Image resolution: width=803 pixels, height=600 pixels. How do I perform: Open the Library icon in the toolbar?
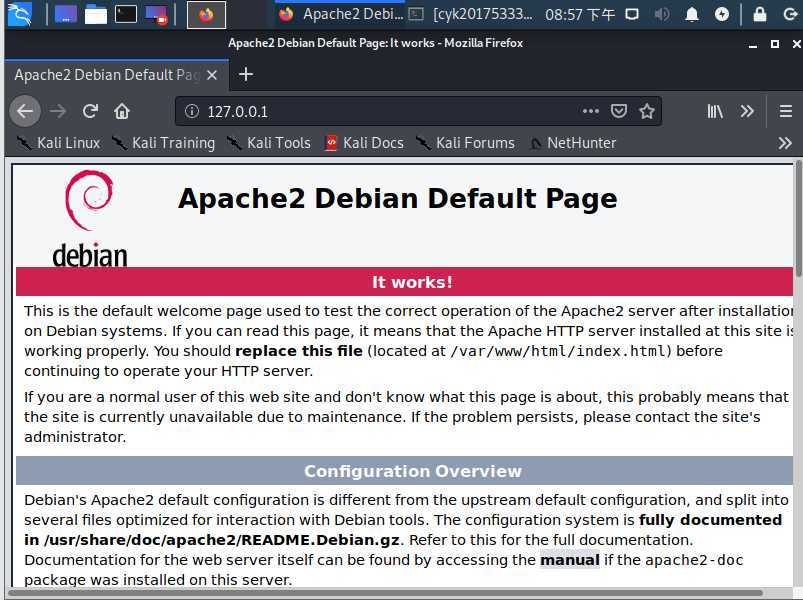coord(714,111)
